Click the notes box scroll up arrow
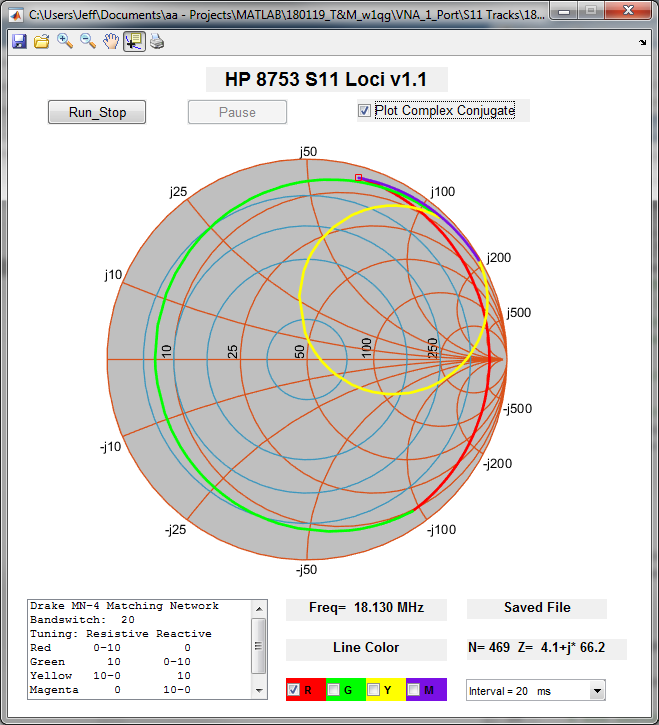This screenshot has height=725, width=659. pyautogui.click(x=259, y=609)
